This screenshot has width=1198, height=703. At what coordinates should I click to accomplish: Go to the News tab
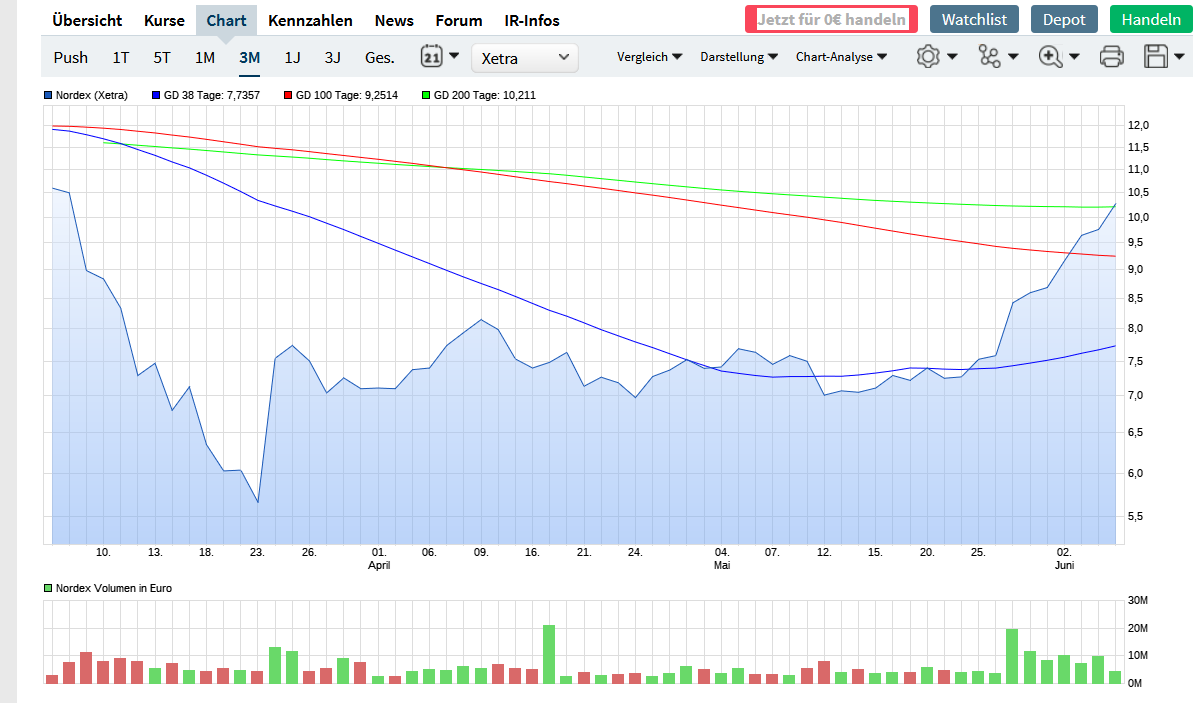pyautogui.click(x=394, y=21)
